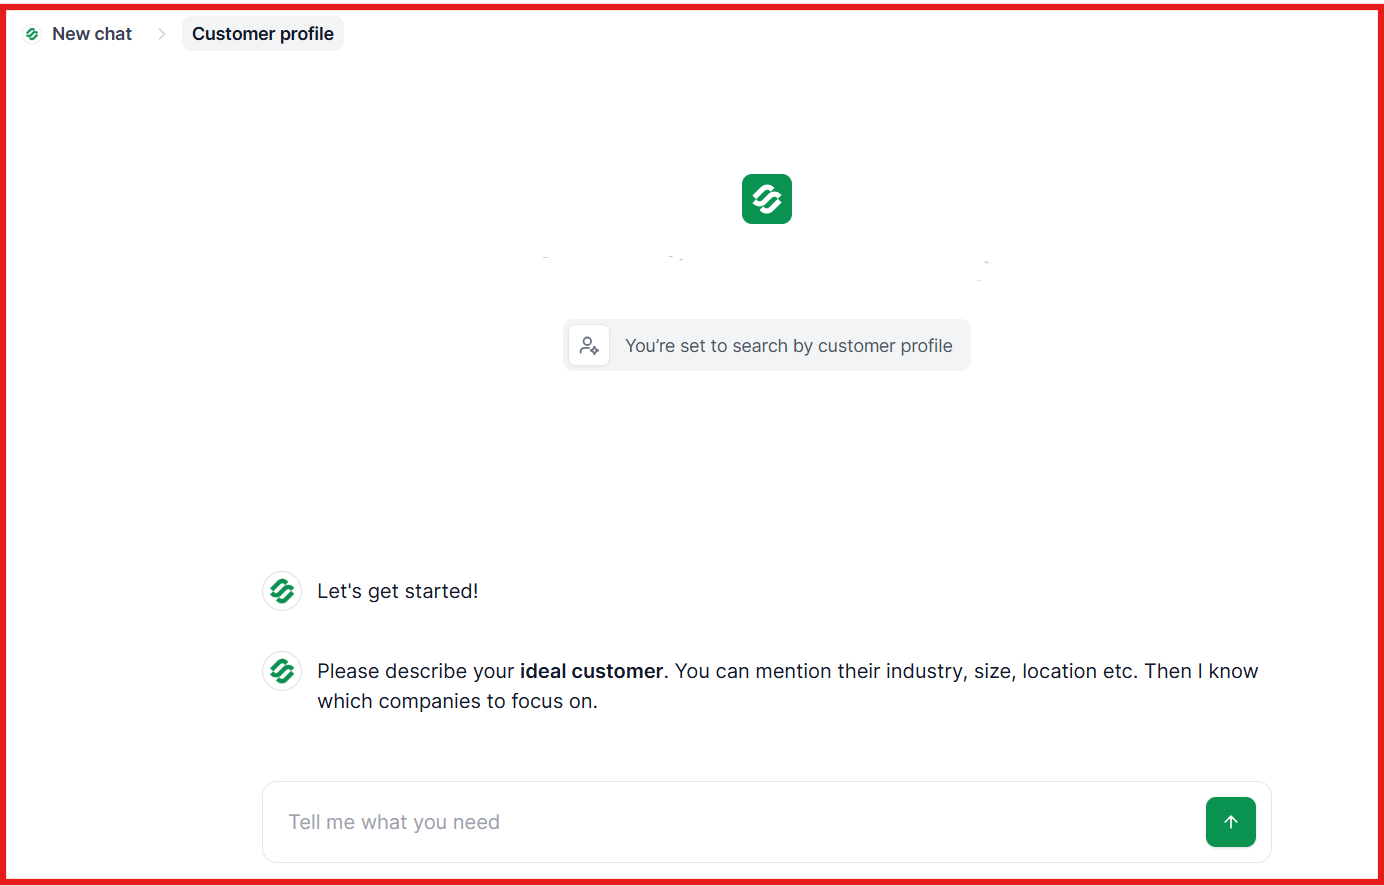This screenshot has height=886, width=1384.
Task: Click the avatar next to the ideal customer message
Action: (x=282, y=671)
